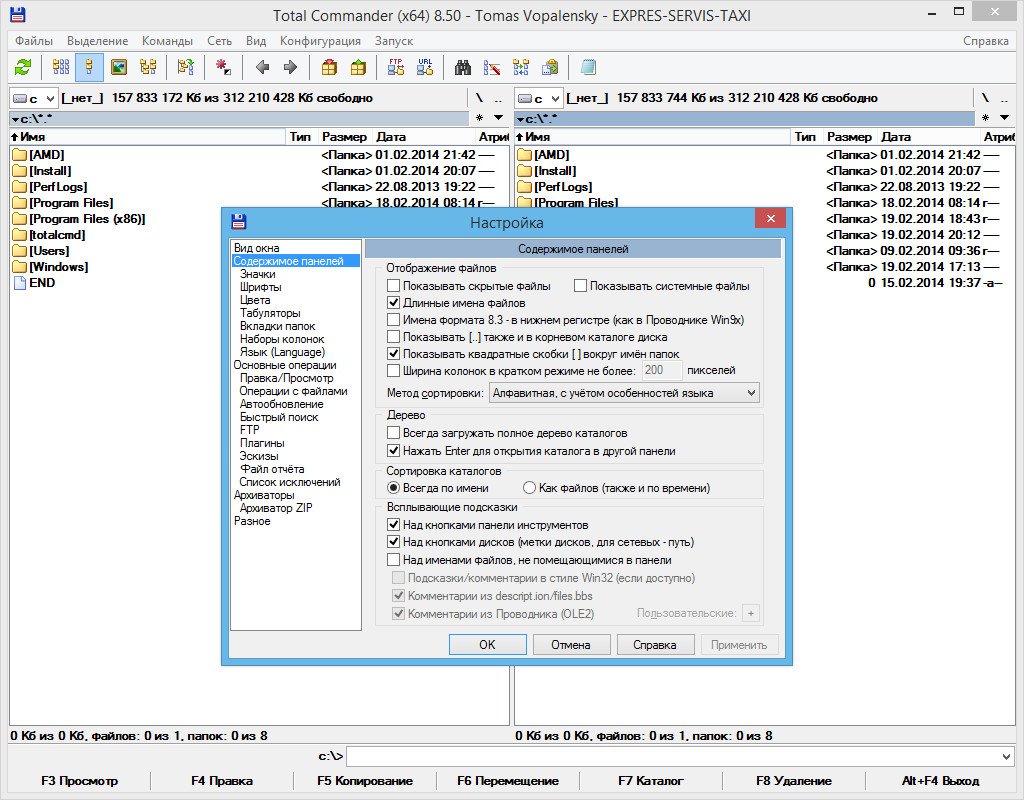This screenshot has width=1024, height=800.
Task: Click F5 Копирование button
Action: point(364,781)
